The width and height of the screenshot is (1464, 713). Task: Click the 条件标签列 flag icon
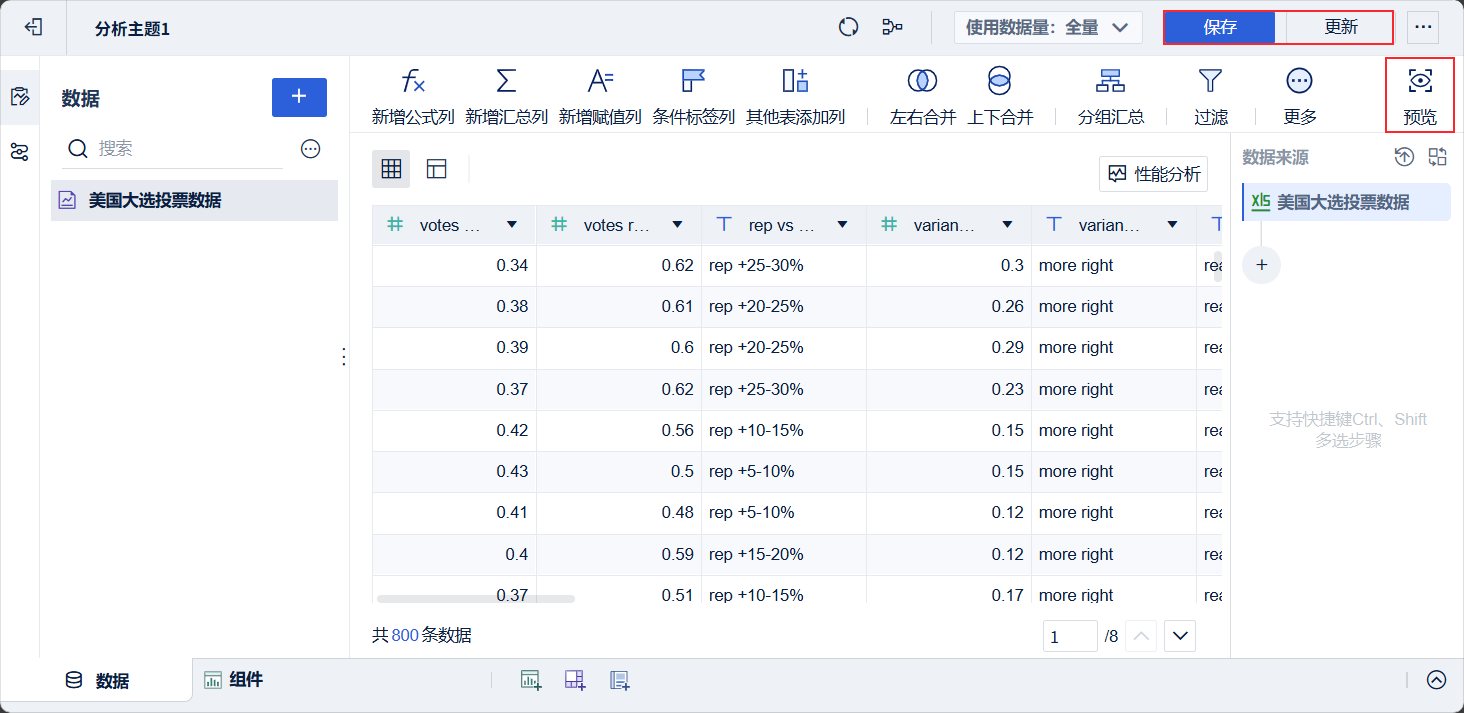pyautogui.click(x=693, y=82)
